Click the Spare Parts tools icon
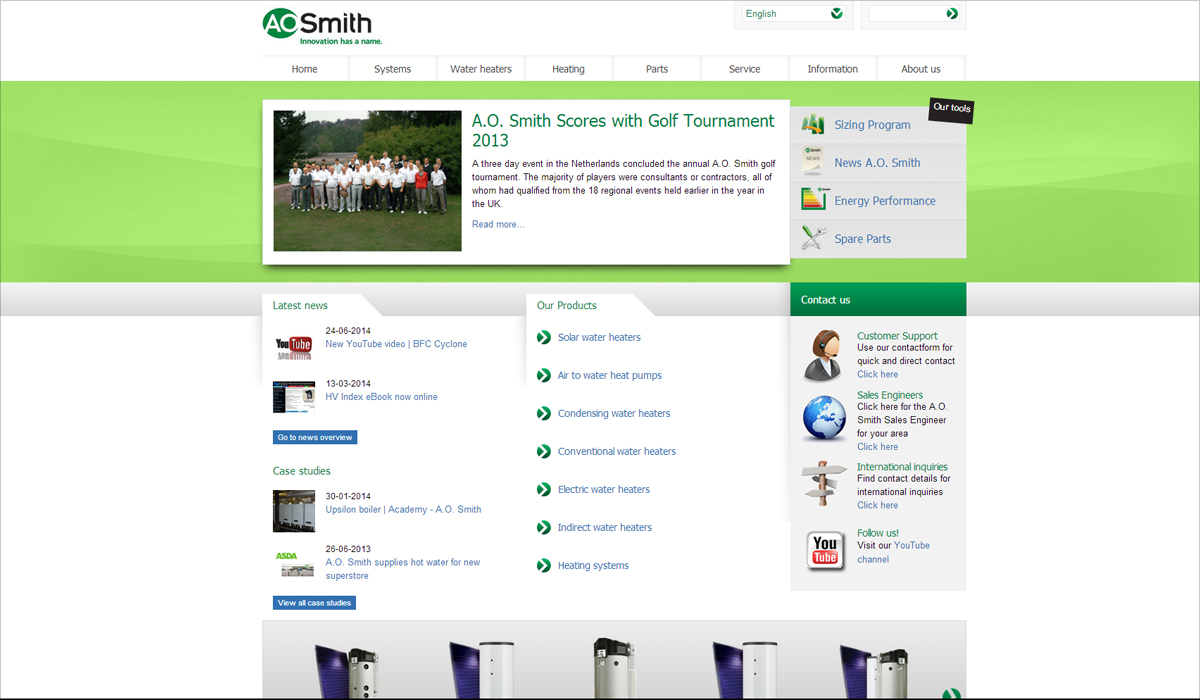Viewport: 1200px width, 700px height. (813, 238)
